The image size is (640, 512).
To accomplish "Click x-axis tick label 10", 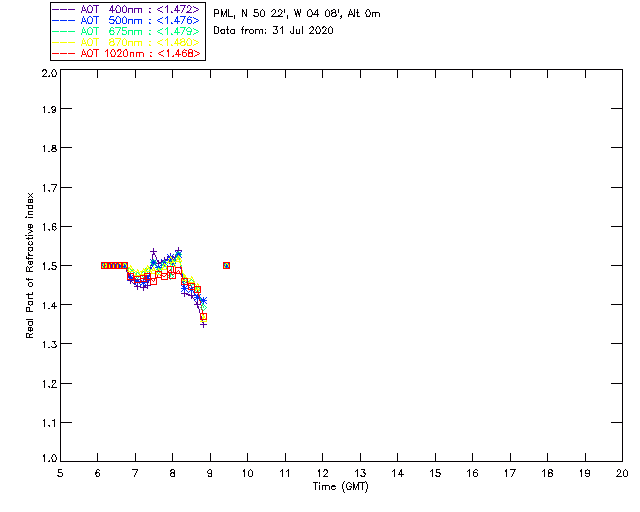I will (247, 473).
